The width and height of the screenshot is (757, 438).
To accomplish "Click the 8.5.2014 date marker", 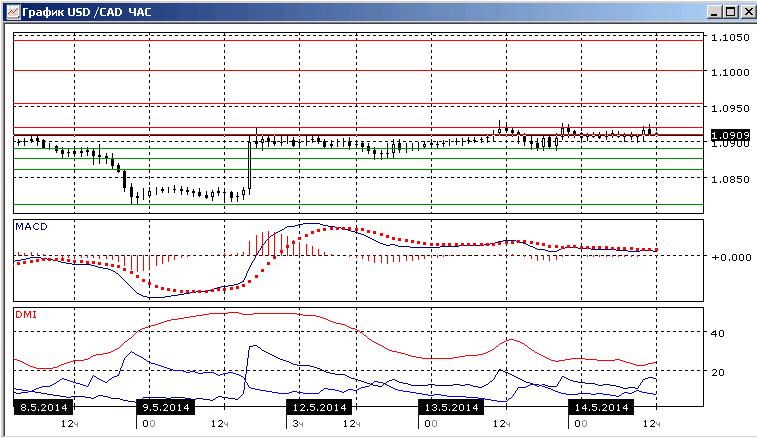I will pos(43,407).
